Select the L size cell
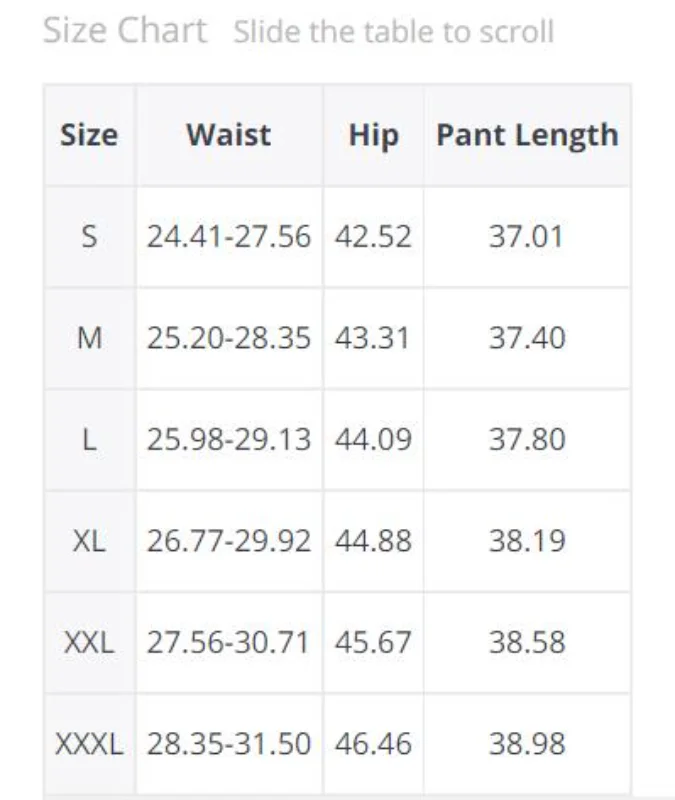This screenshot has width=675, height=800. click(89, 440)
